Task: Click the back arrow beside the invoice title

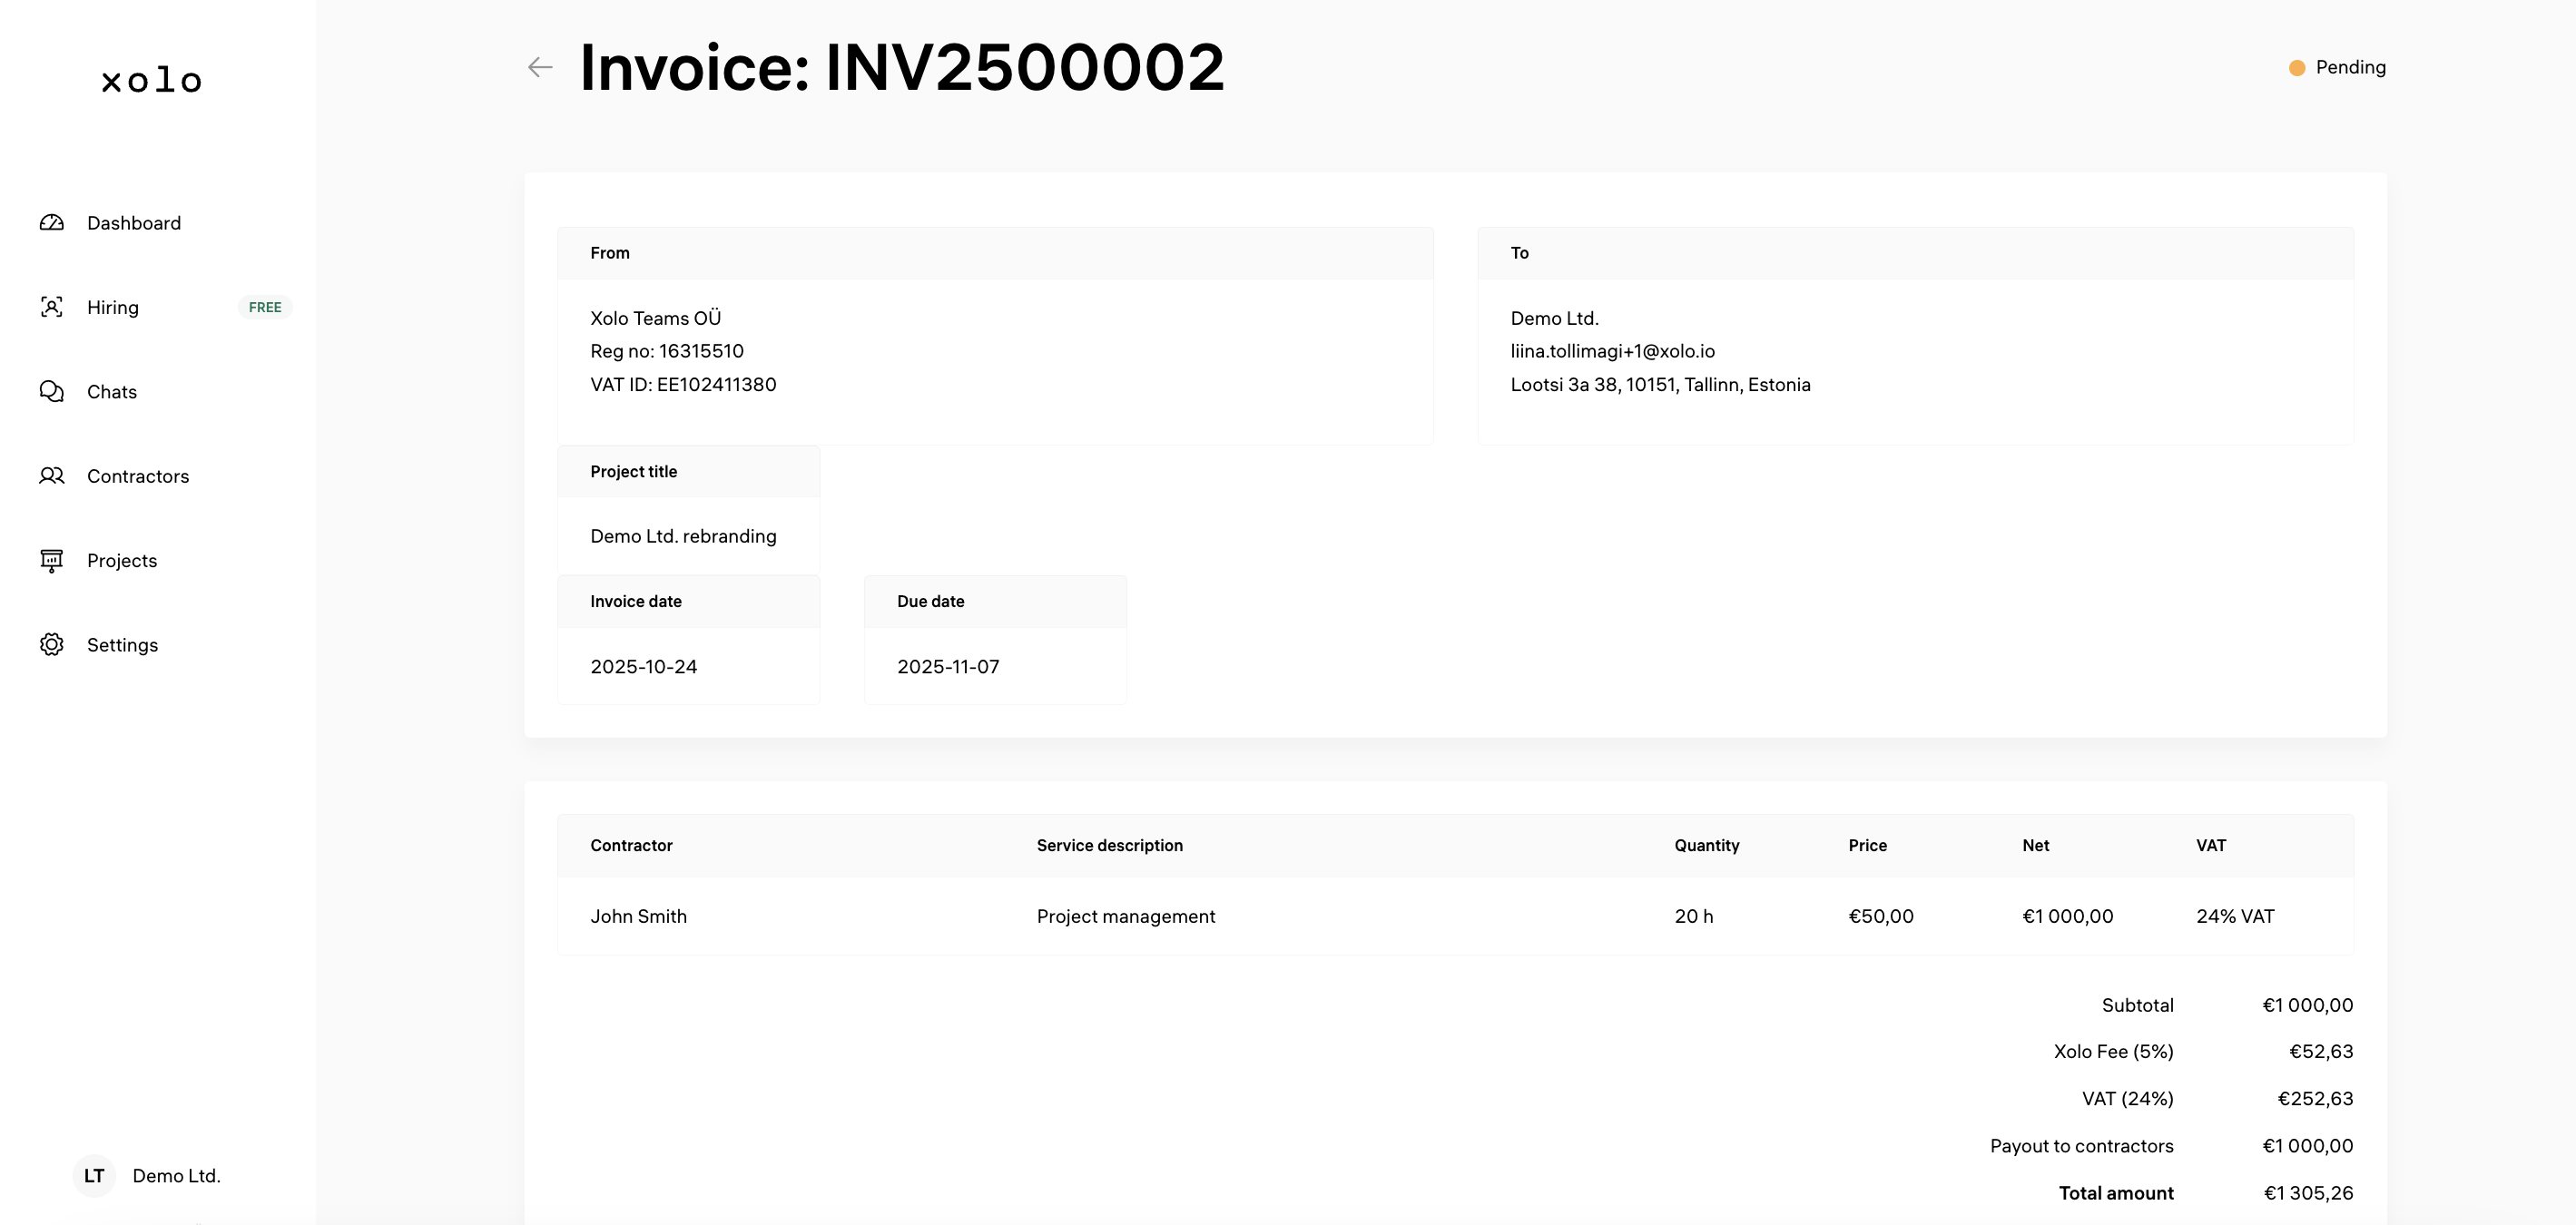Action: coord(539,66)
